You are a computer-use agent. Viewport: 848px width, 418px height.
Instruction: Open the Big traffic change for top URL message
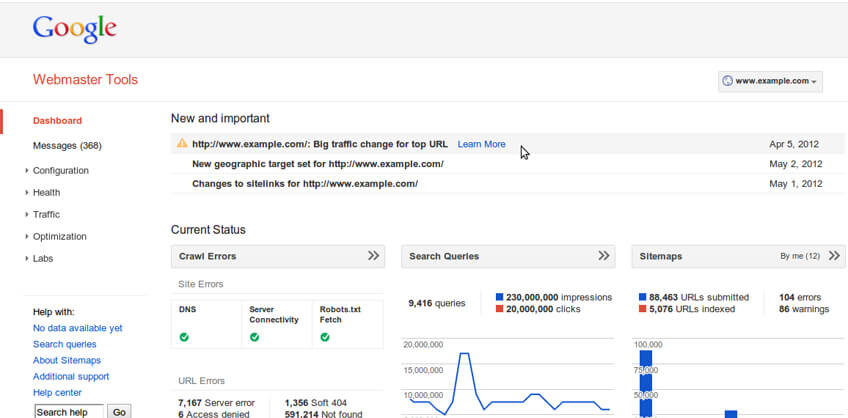[320, 144]
